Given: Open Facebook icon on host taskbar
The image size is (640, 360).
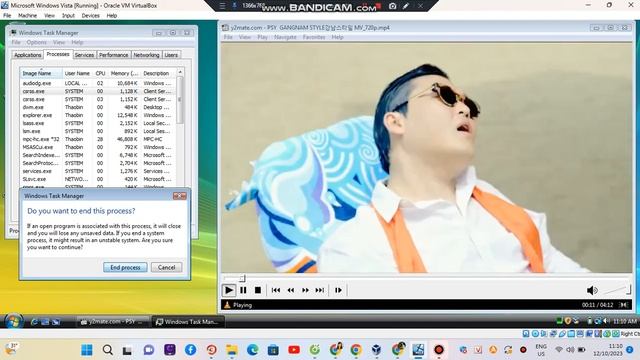Looking at the screenshot, I should [191, 350].
